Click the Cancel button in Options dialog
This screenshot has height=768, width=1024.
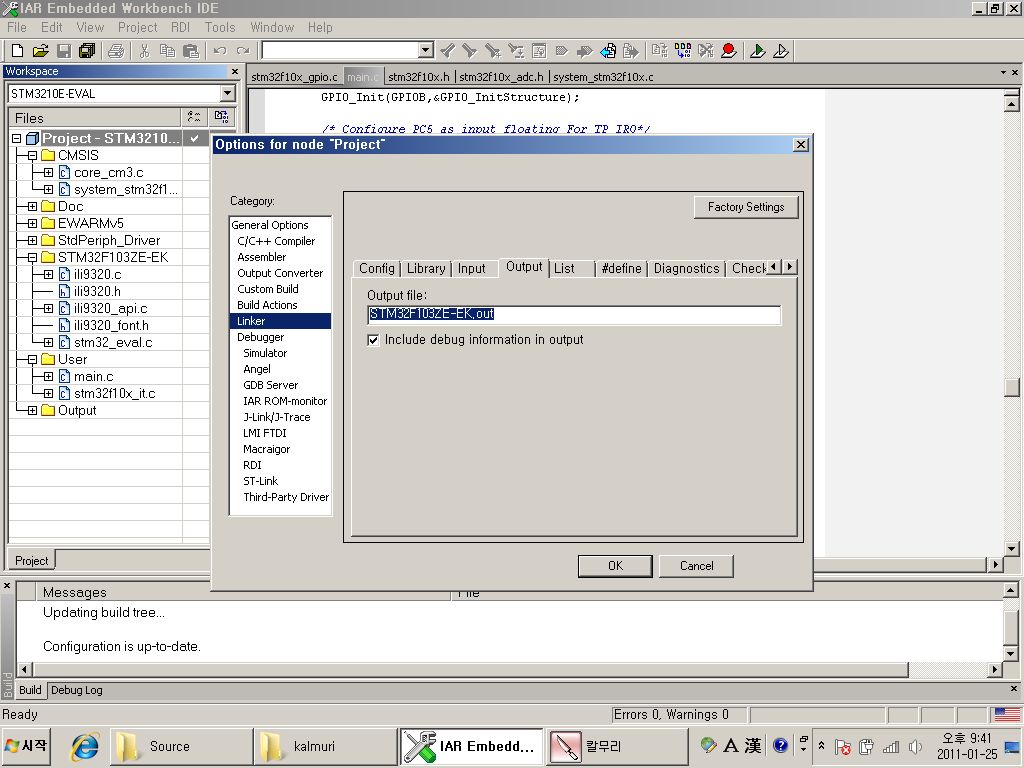click(x=696, y=566)
